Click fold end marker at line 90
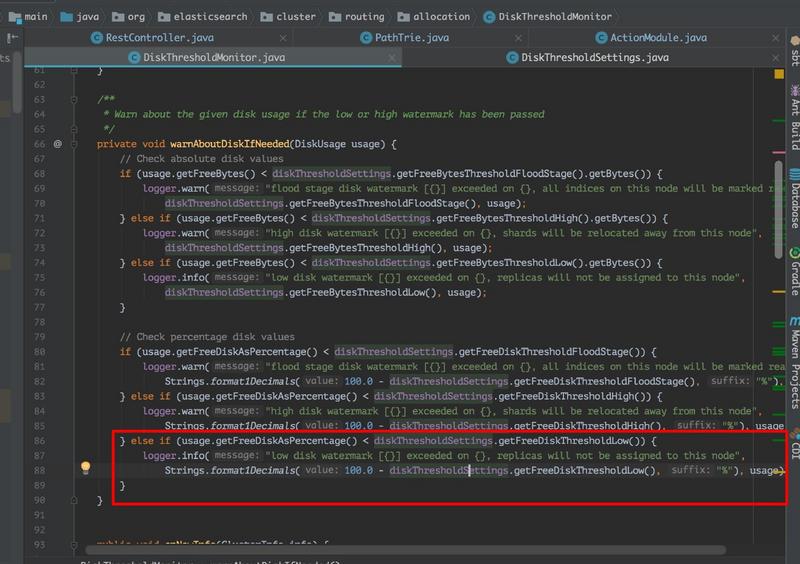 tap(74, 500)
